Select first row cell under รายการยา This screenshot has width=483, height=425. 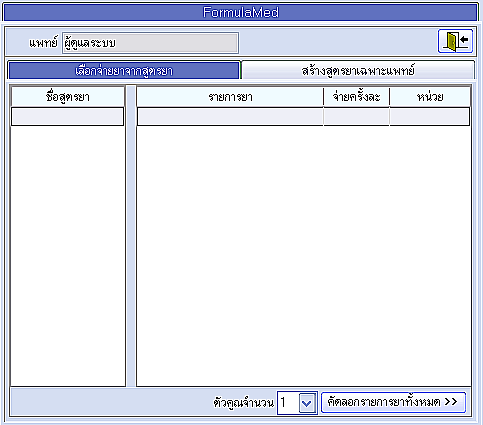point(230,116)
